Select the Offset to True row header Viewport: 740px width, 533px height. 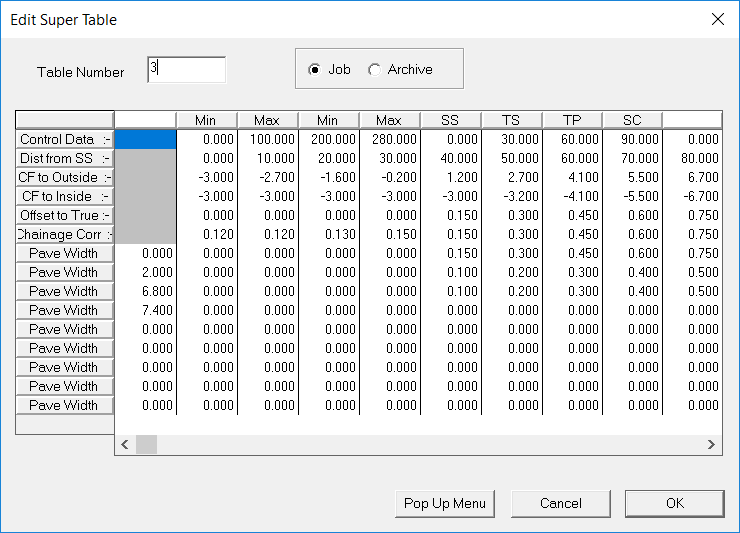[x=65, y=216]
